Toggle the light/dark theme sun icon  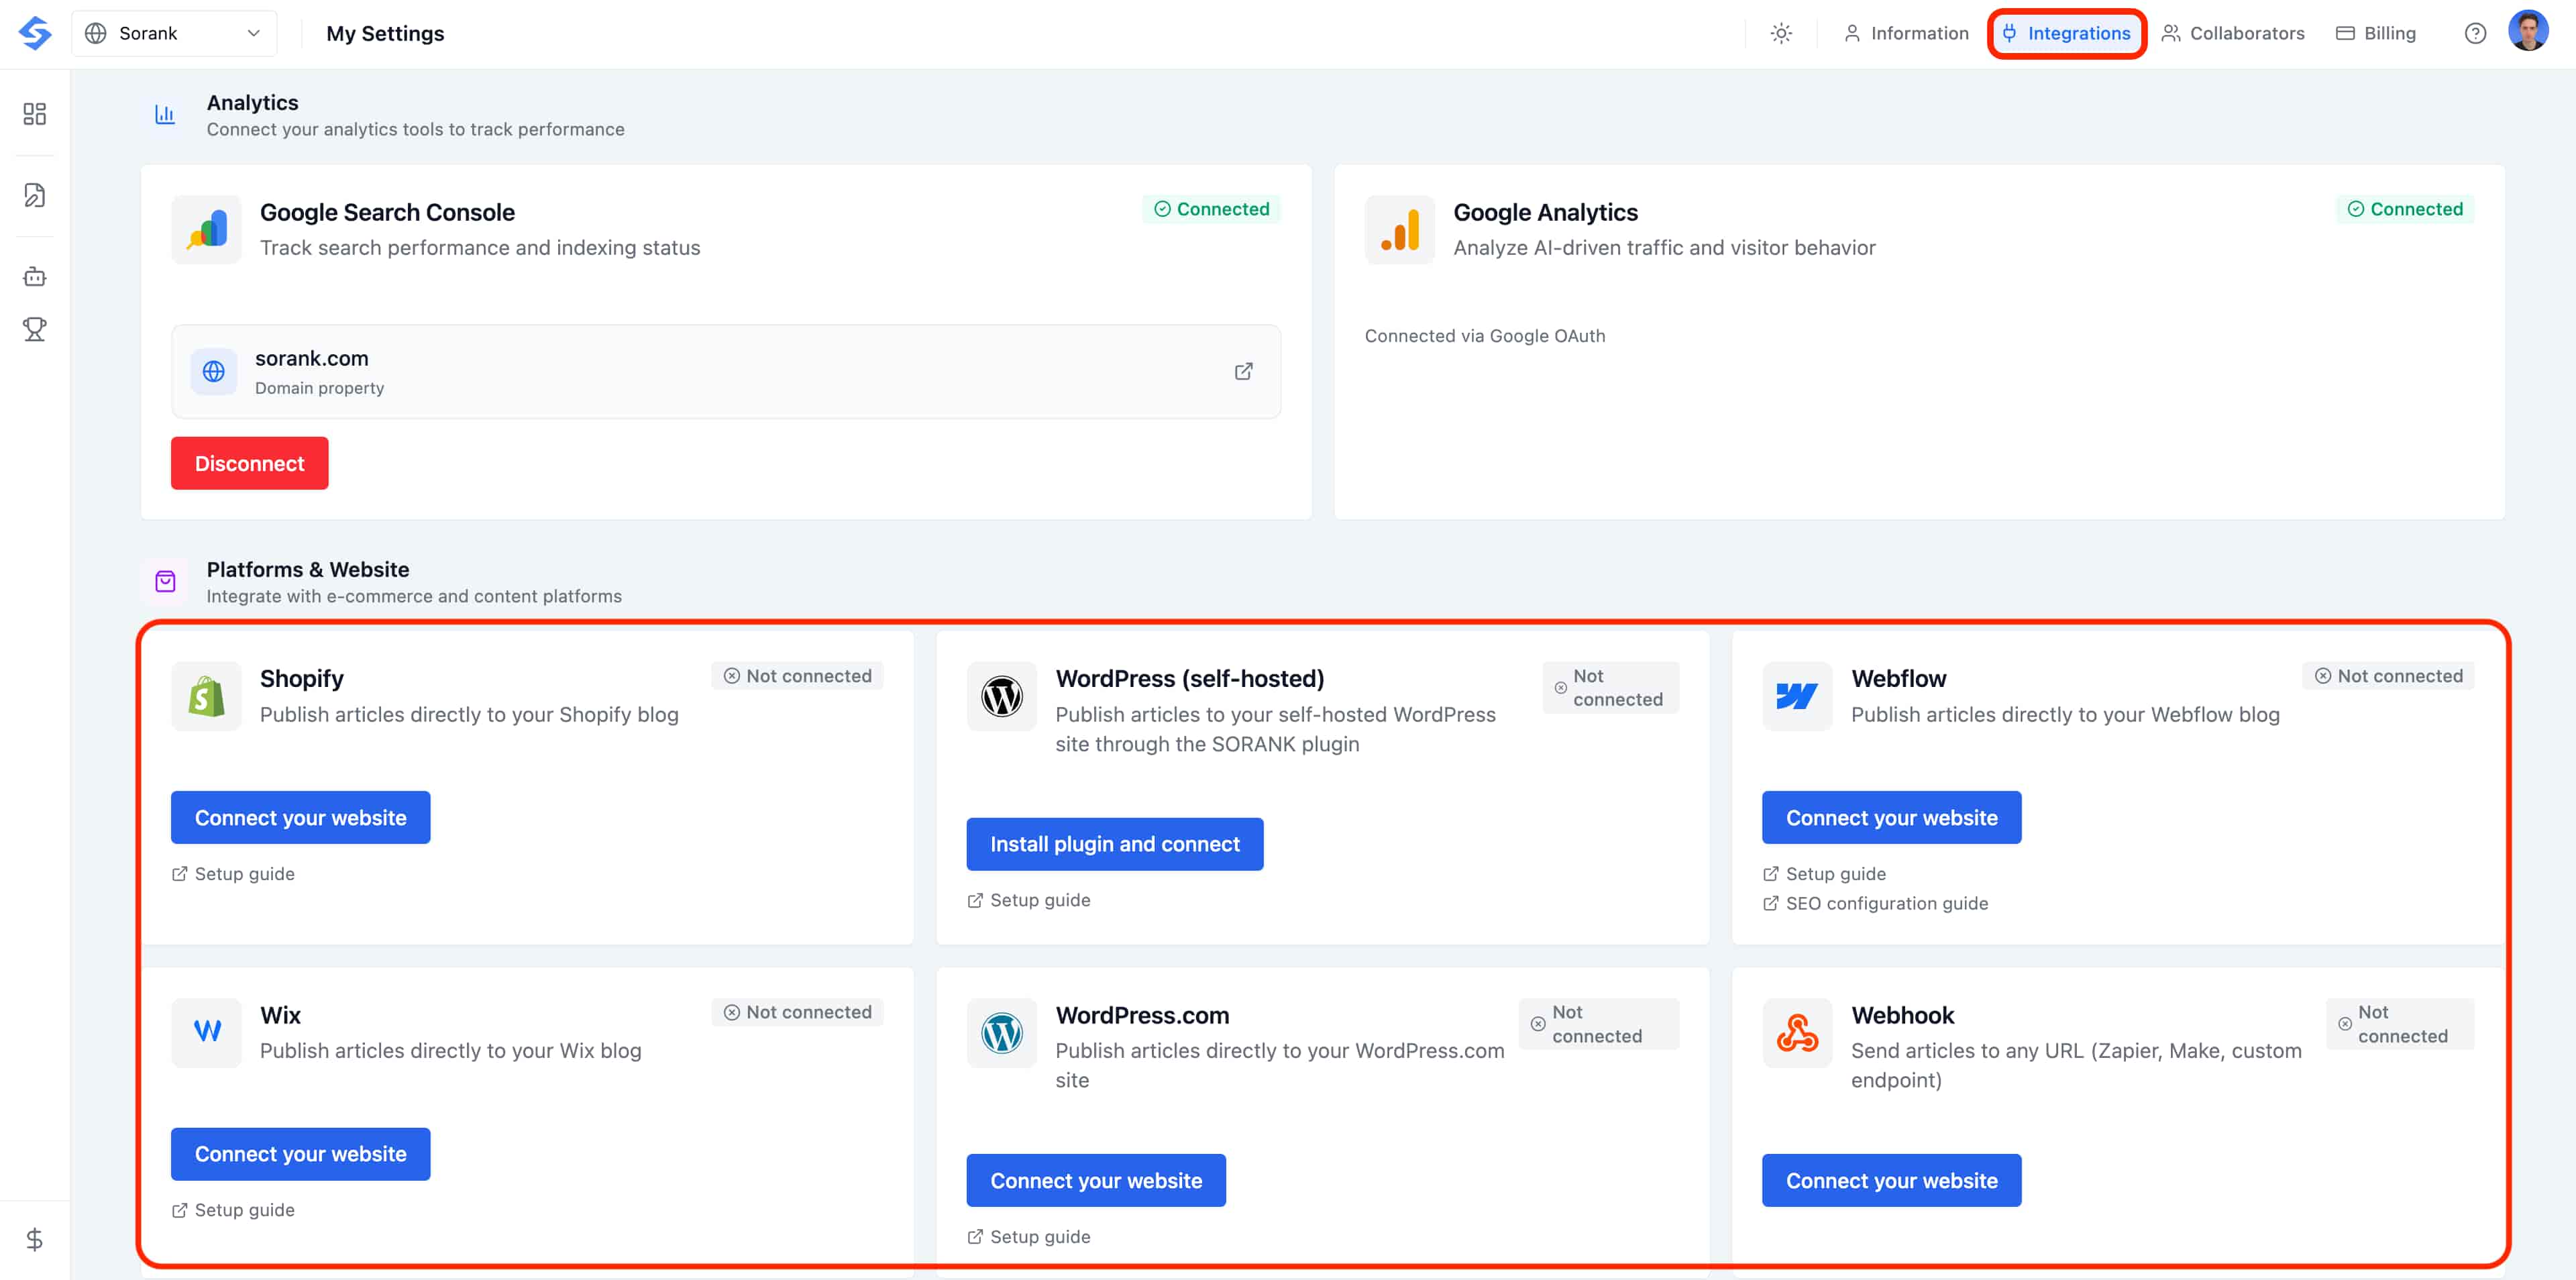point(1781,33)
